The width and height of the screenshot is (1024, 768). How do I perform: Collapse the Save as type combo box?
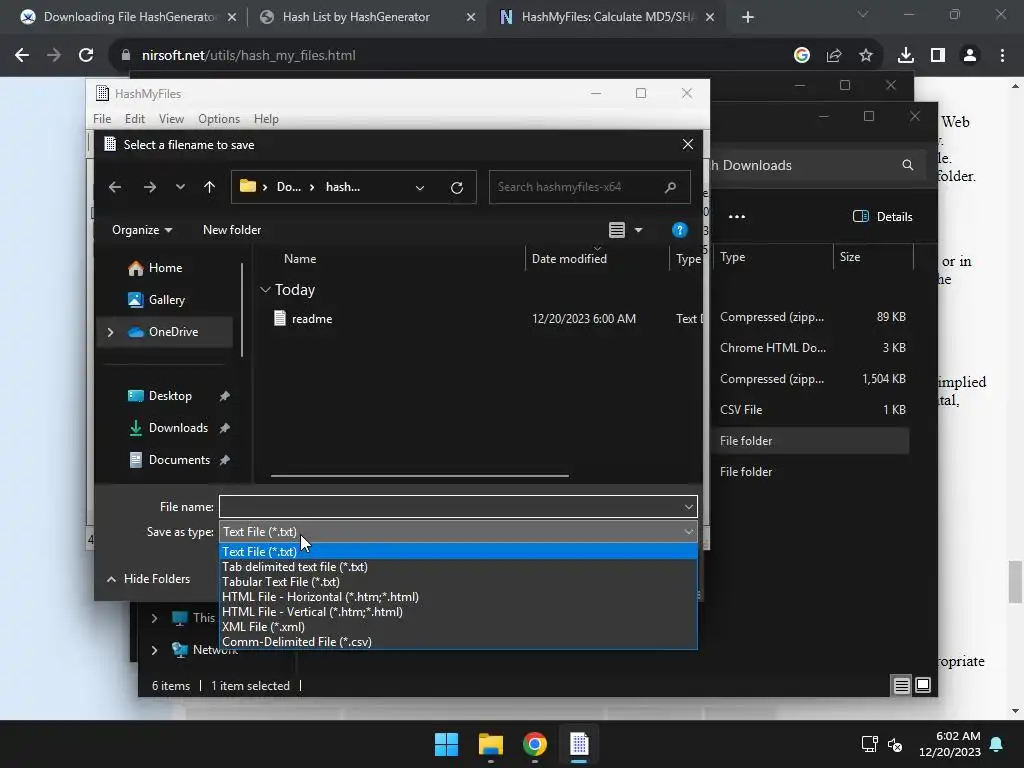point(688,532)
